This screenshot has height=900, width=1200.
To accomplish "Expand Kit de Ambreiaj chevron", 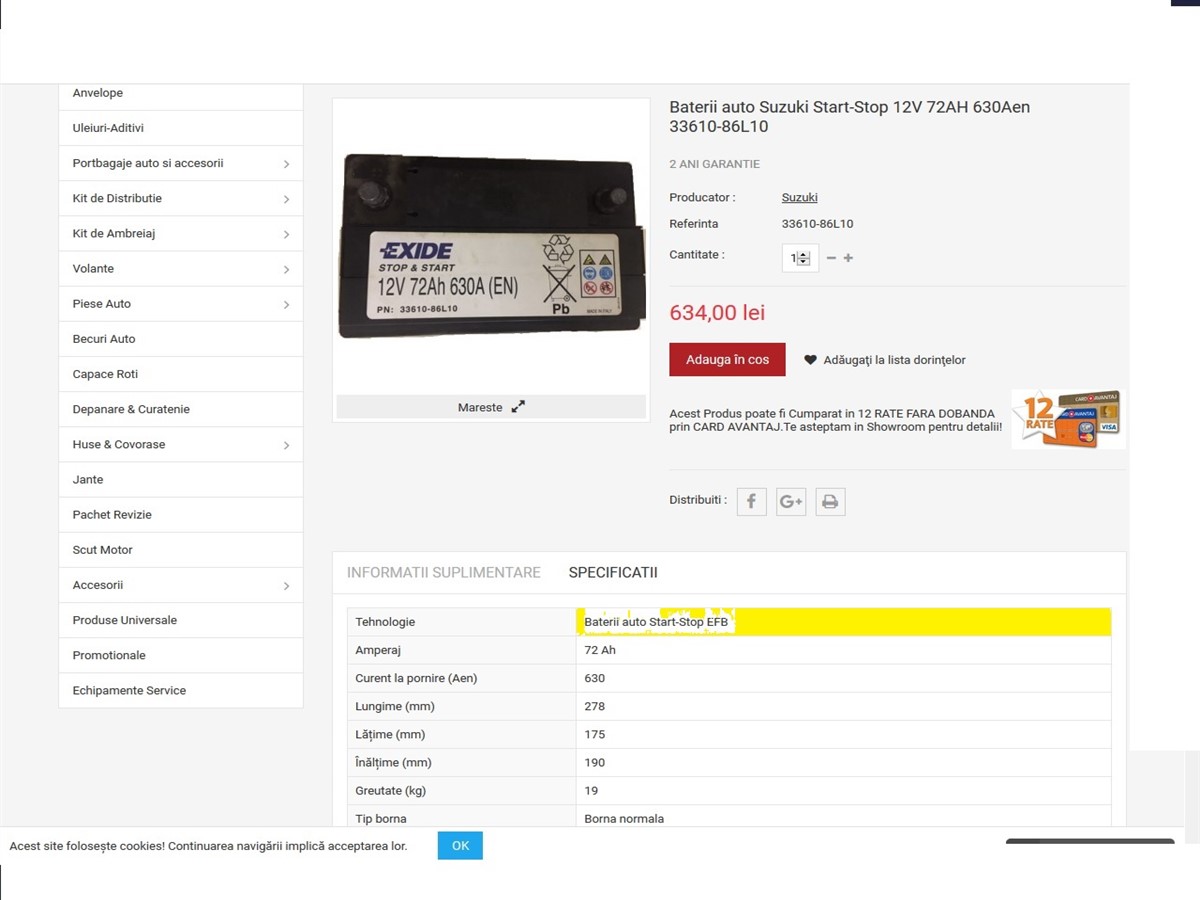I will [286, 234].
